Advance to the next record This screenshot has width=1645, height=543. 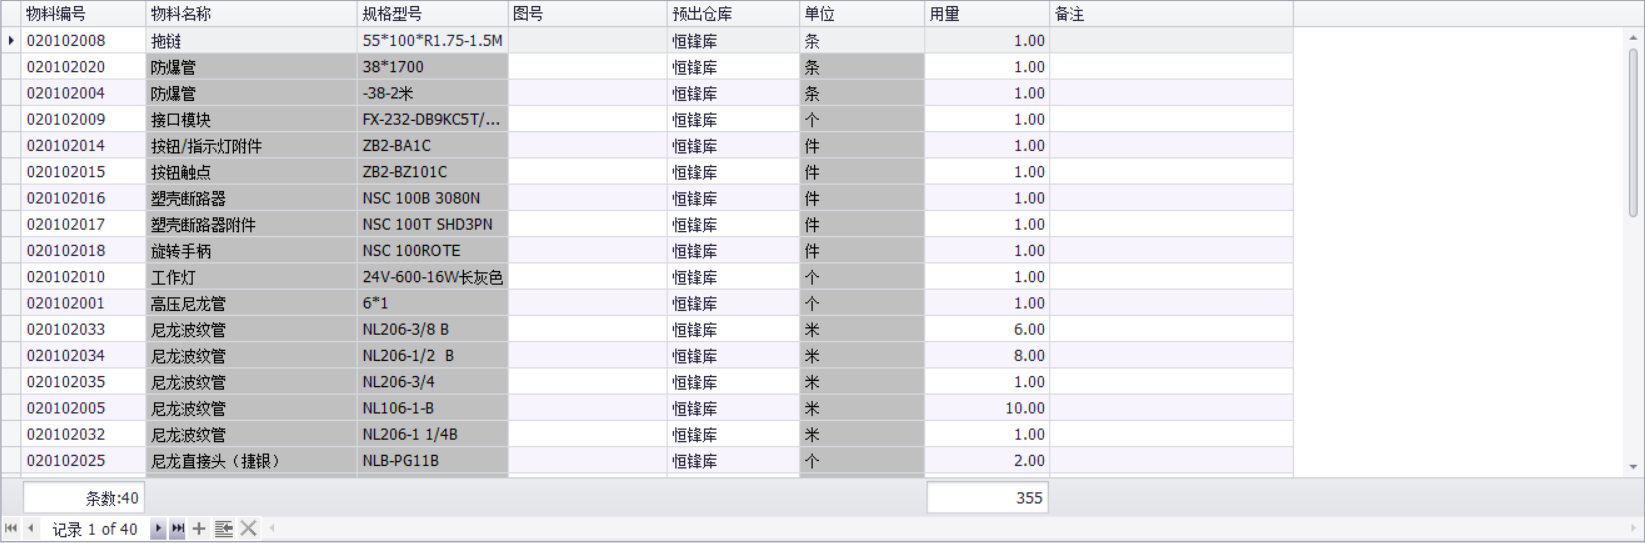pos(158,529)
